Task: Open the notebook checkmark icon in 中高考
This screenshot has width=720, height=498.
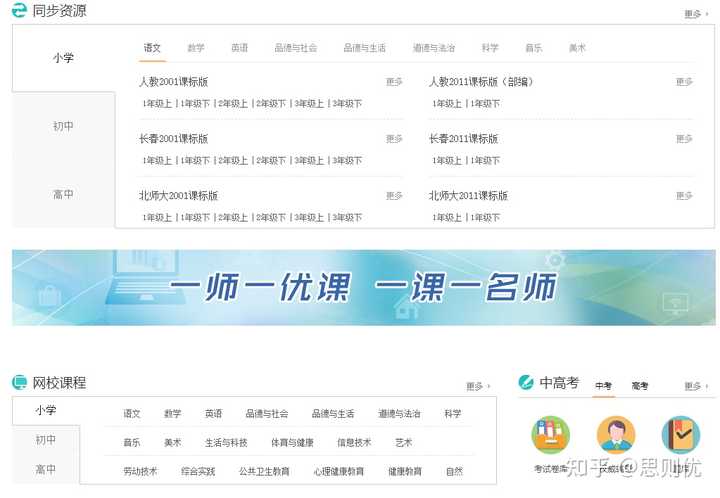Action: (x=681, y=435)
